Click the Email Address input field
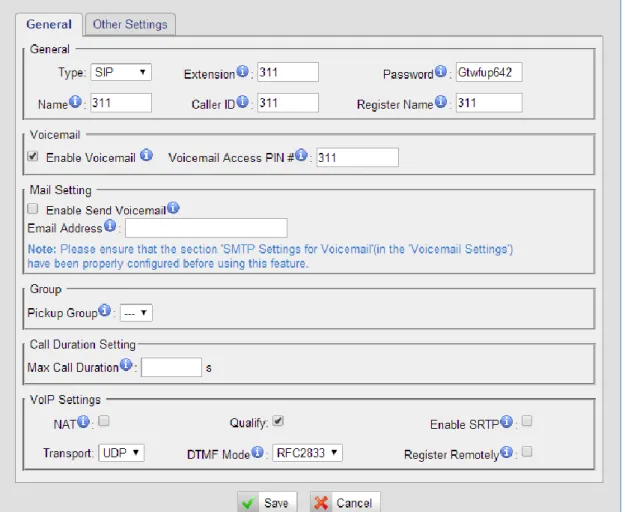The width and height of the screenshot is (625, 512). tap(206, 228)
